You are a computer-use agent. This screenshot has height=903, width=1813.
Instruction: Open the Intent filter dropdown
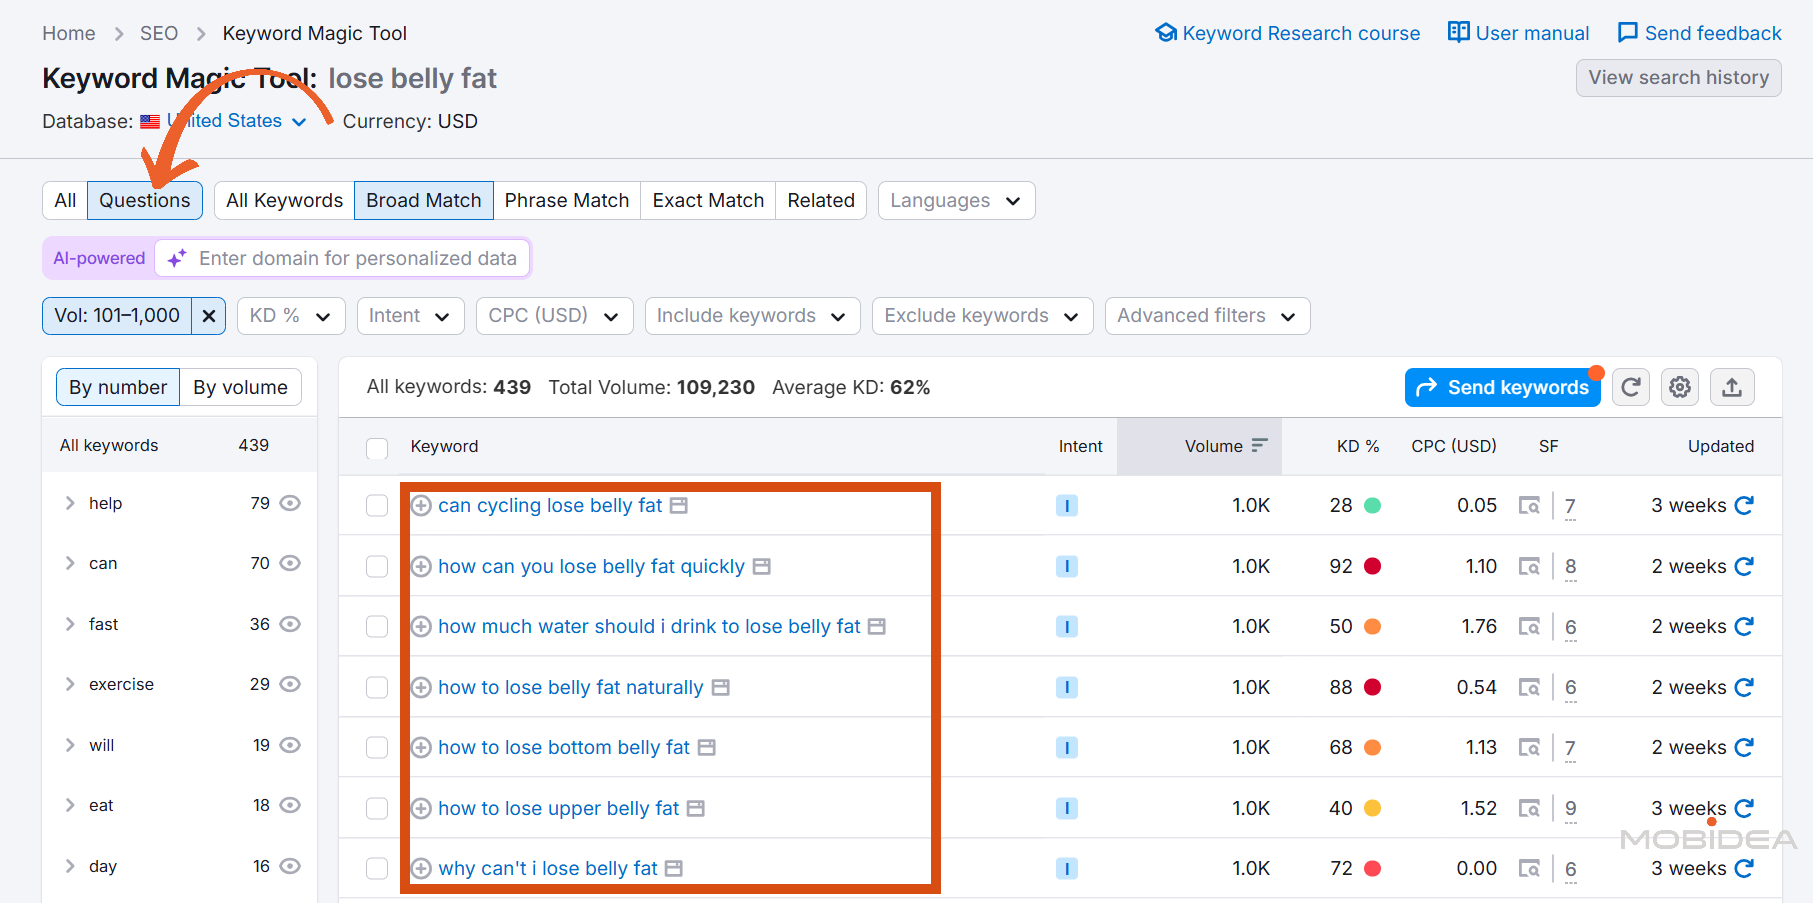pos(410,316)
